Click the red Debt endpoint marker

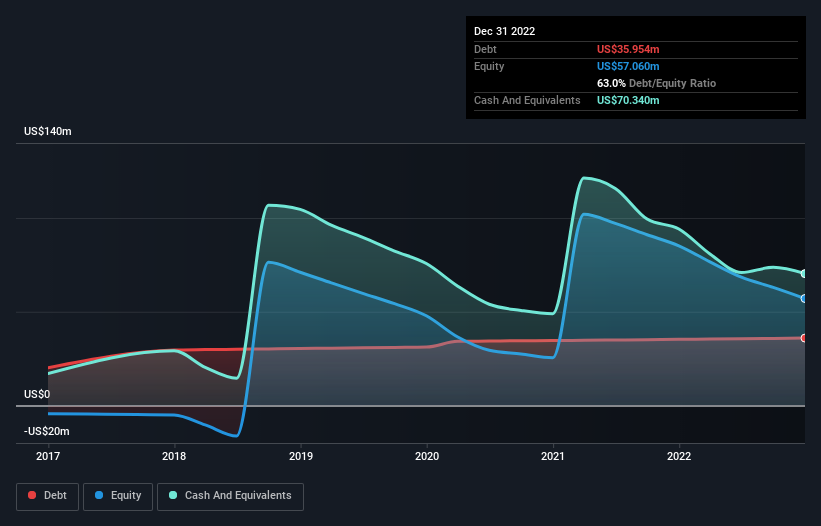[x=804, y=338]
